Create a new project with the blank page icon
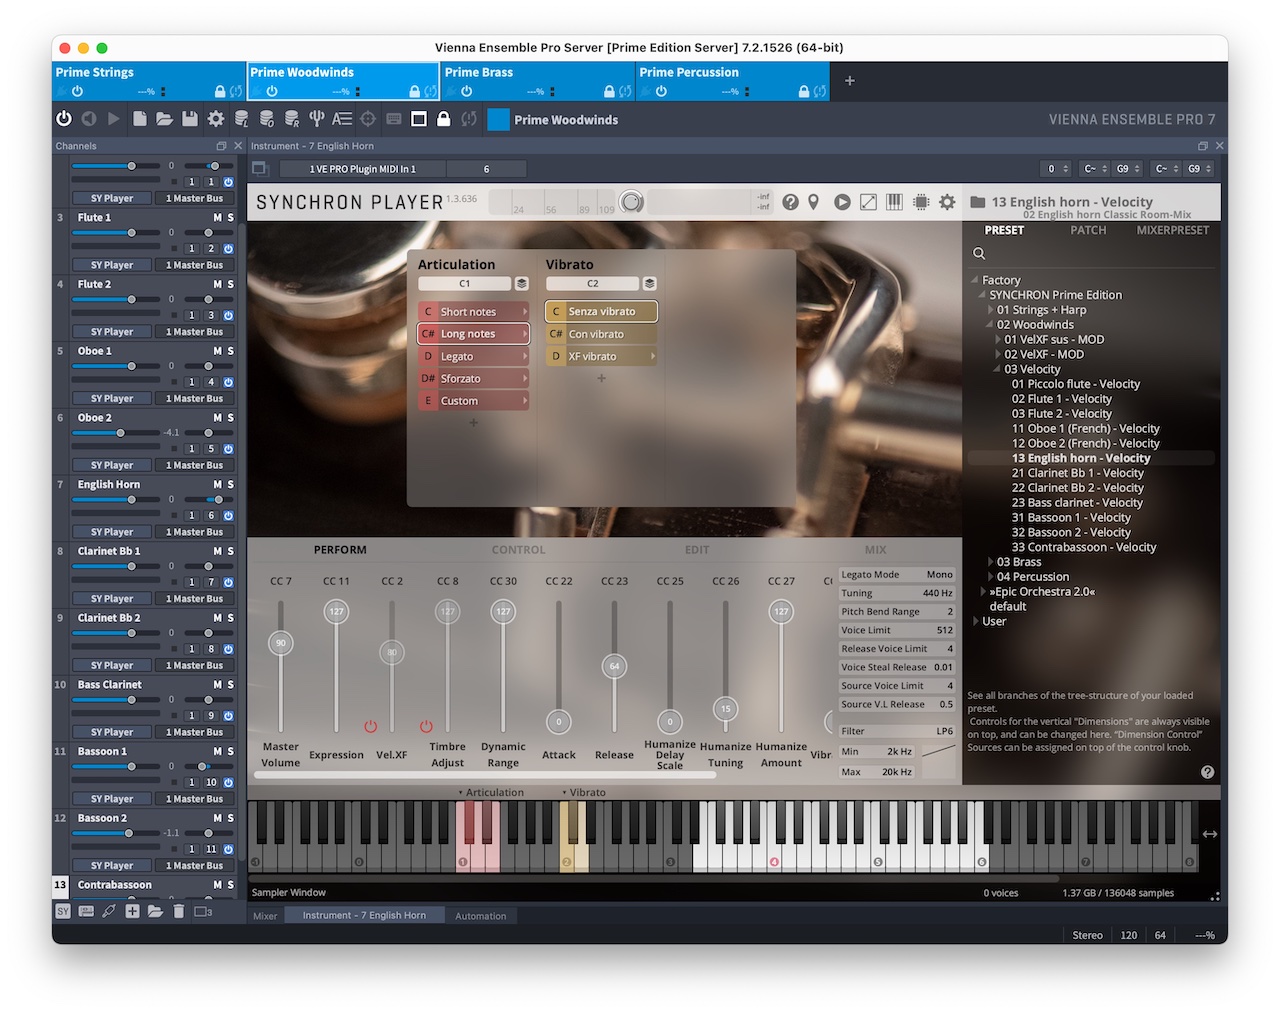This screenshot has height=1013, width=1280. (140, 119)
